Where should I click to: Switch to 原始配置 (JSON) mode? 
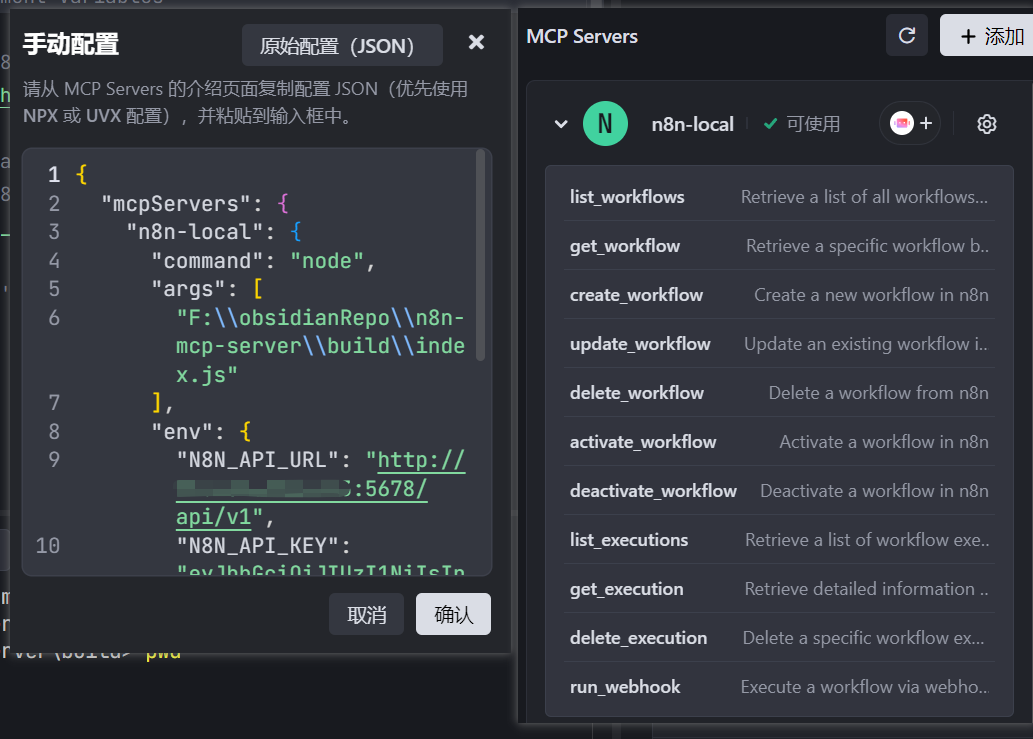342,45
